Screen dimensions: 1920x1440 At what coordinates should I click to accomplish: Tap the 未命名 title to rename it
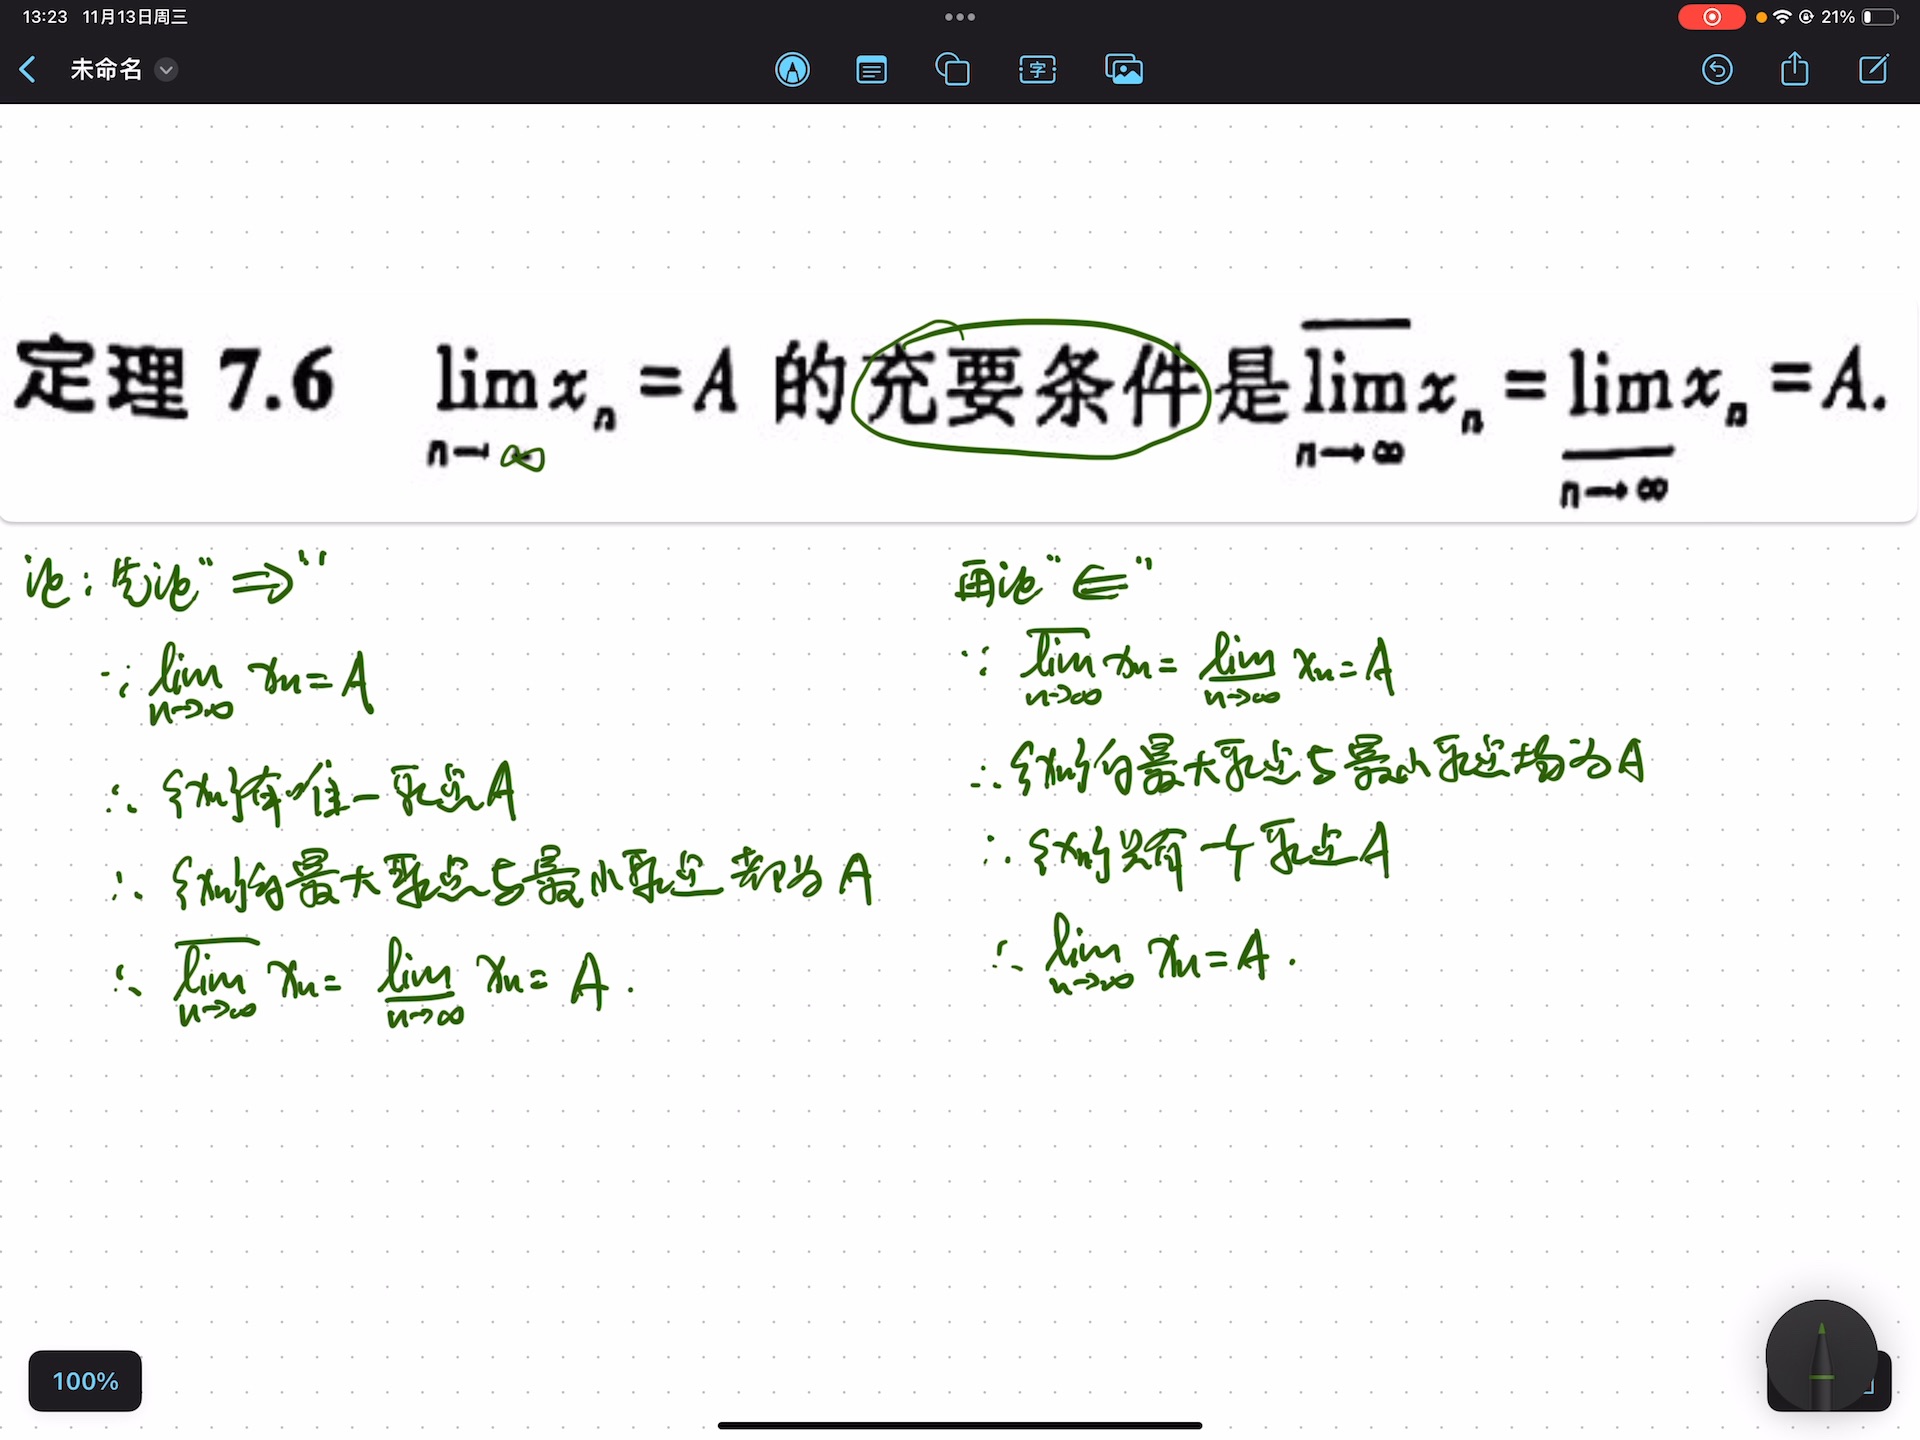(x=104, y=69)
